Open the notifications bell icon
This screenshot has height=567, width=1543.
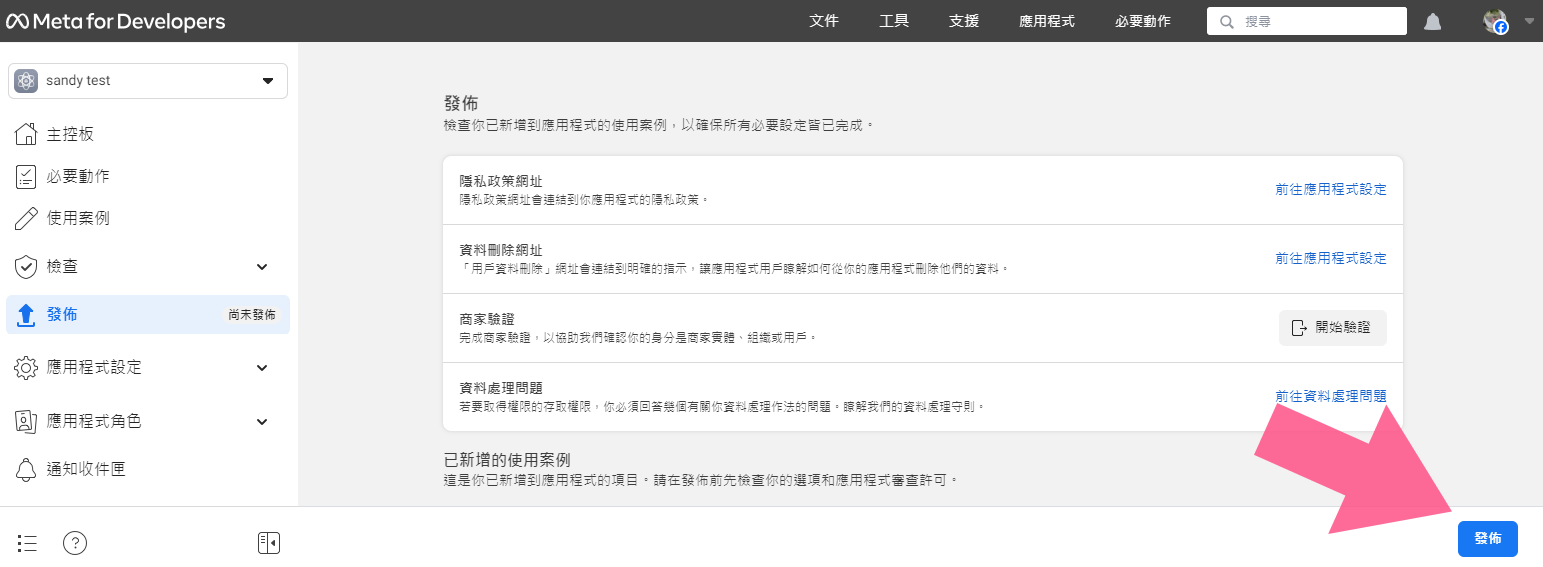click(x=1433, y=22)
